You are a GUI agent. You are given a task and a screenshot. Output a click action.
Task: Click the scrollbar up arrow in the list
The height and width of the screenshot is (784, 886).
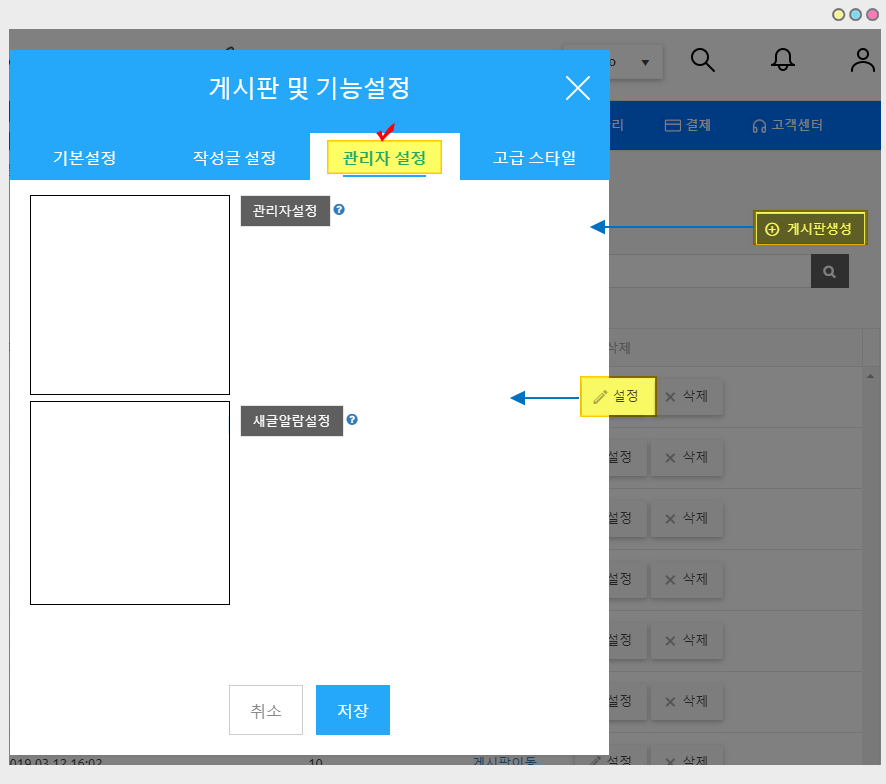[870, 376]
